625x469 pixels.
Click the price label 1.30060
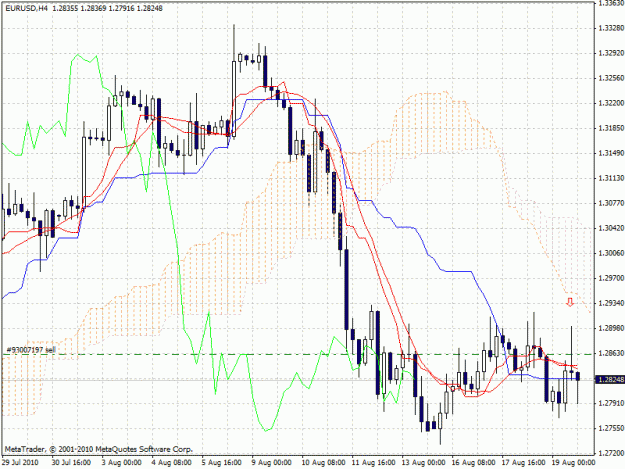[611, 253]
